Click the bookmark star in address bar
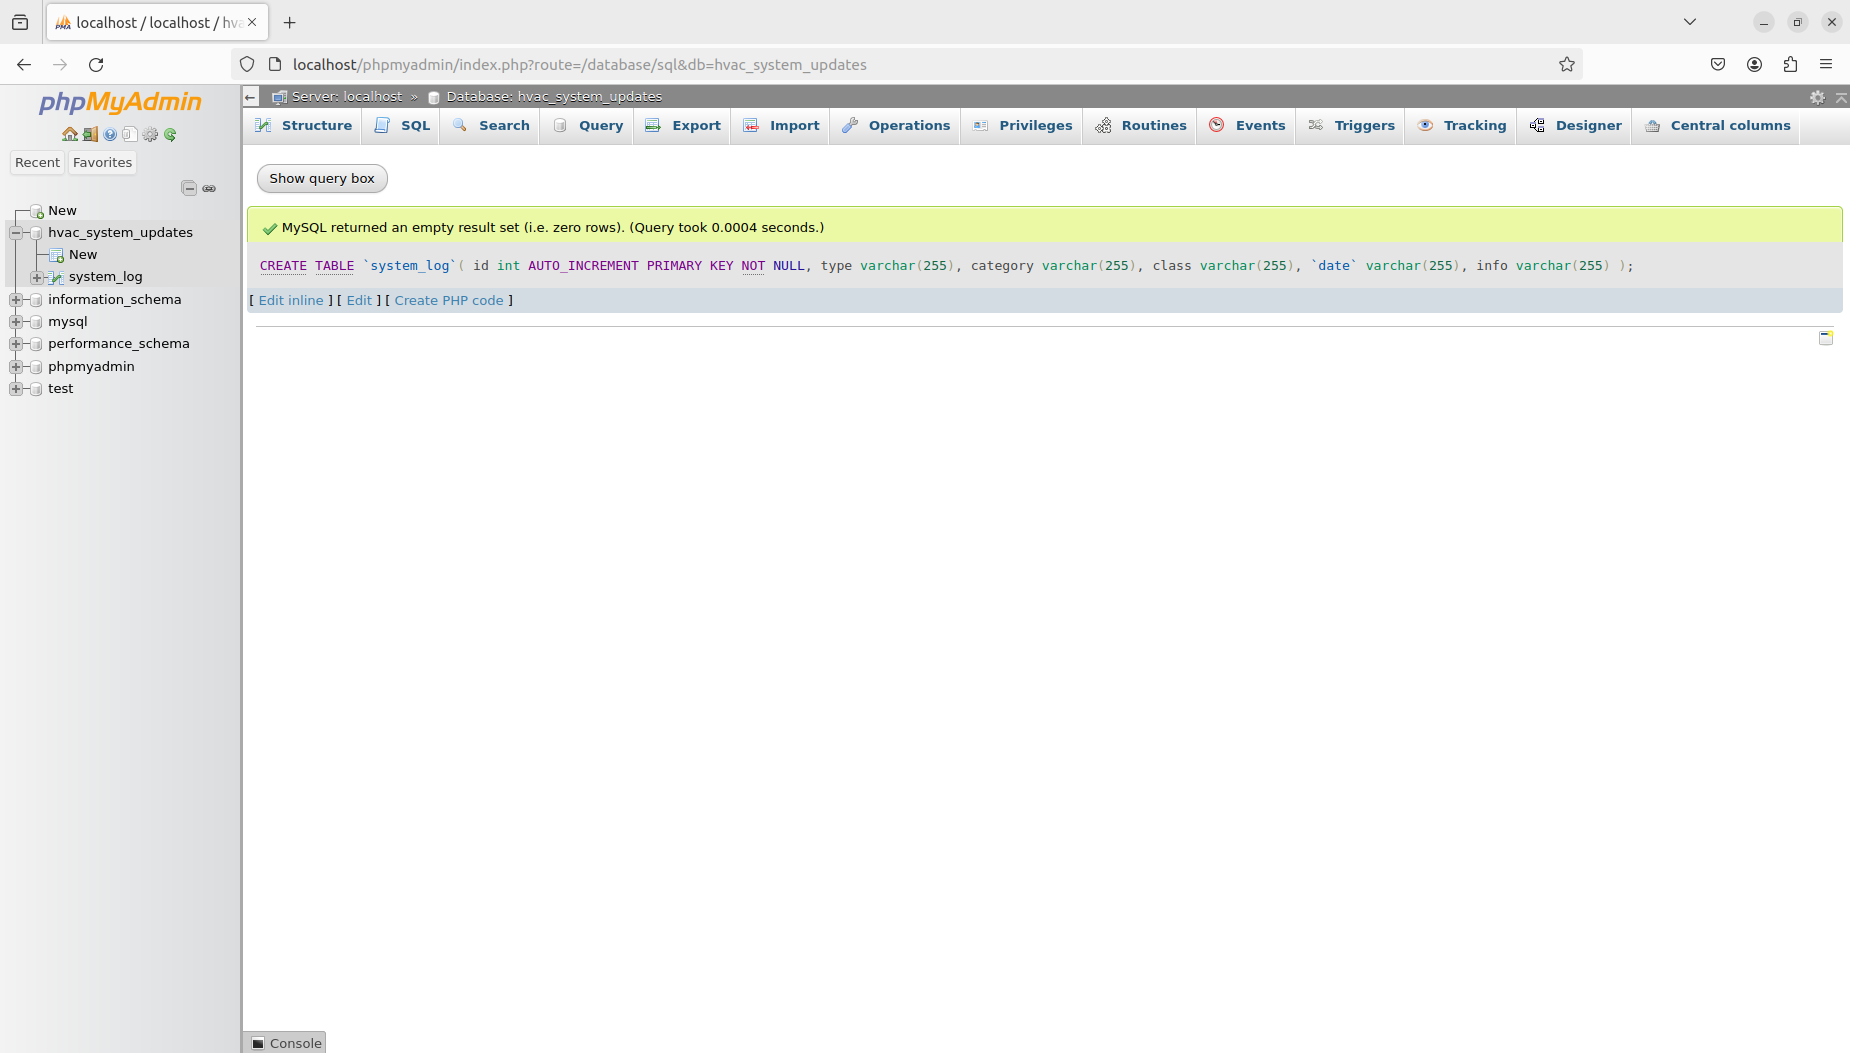Image resolution: width=1850 pixels, height=1053 pixels. (x=1566, y=65)
